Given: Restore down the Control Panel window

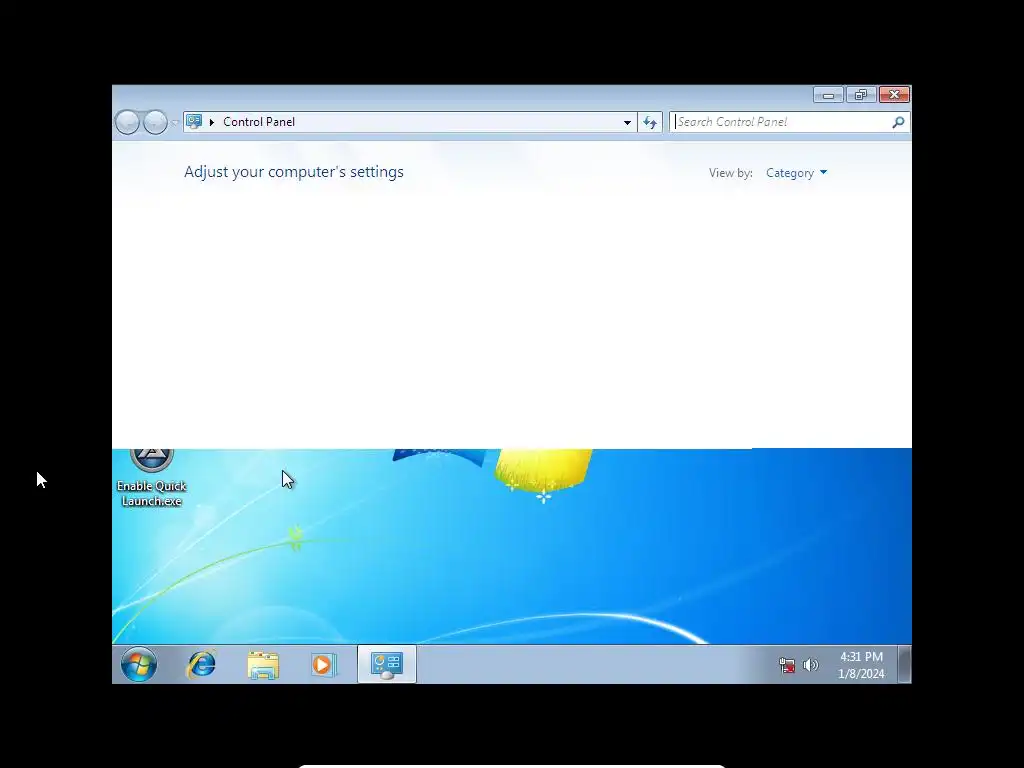Looking at the screenshot, I should click(x=861, y=95).
